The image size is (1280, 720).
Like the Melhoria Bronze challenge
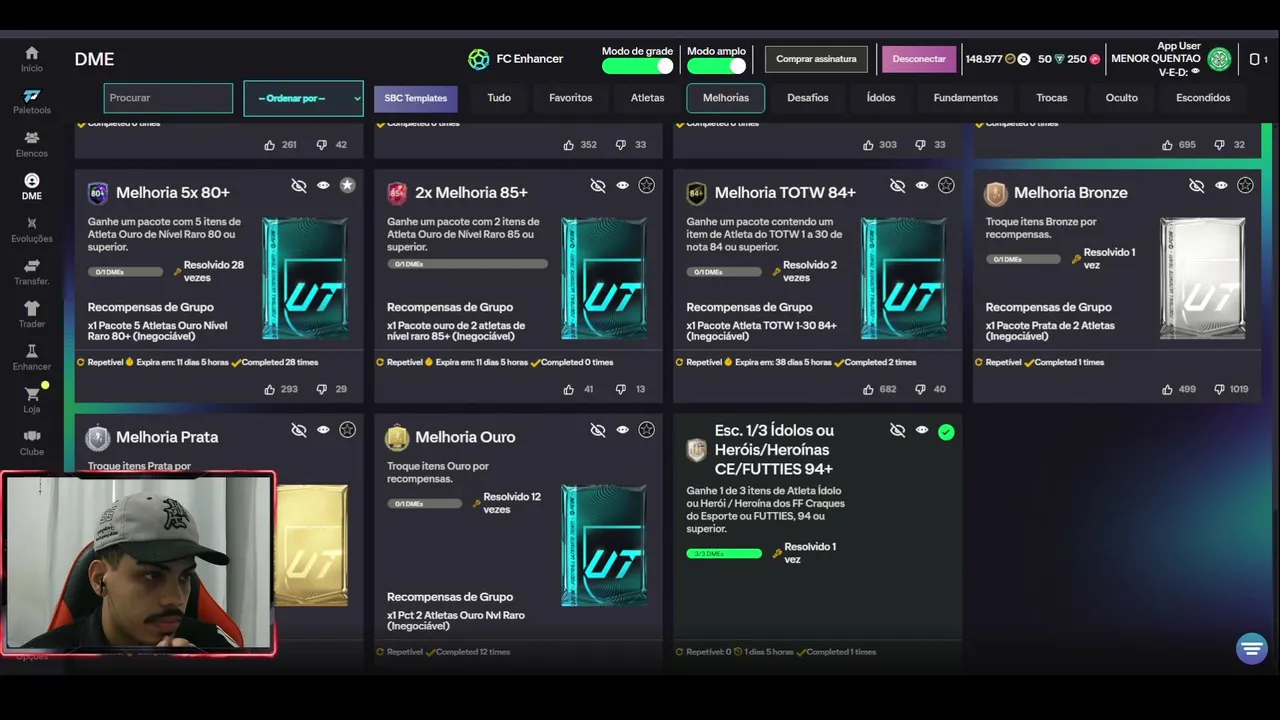click(1167, 389)
